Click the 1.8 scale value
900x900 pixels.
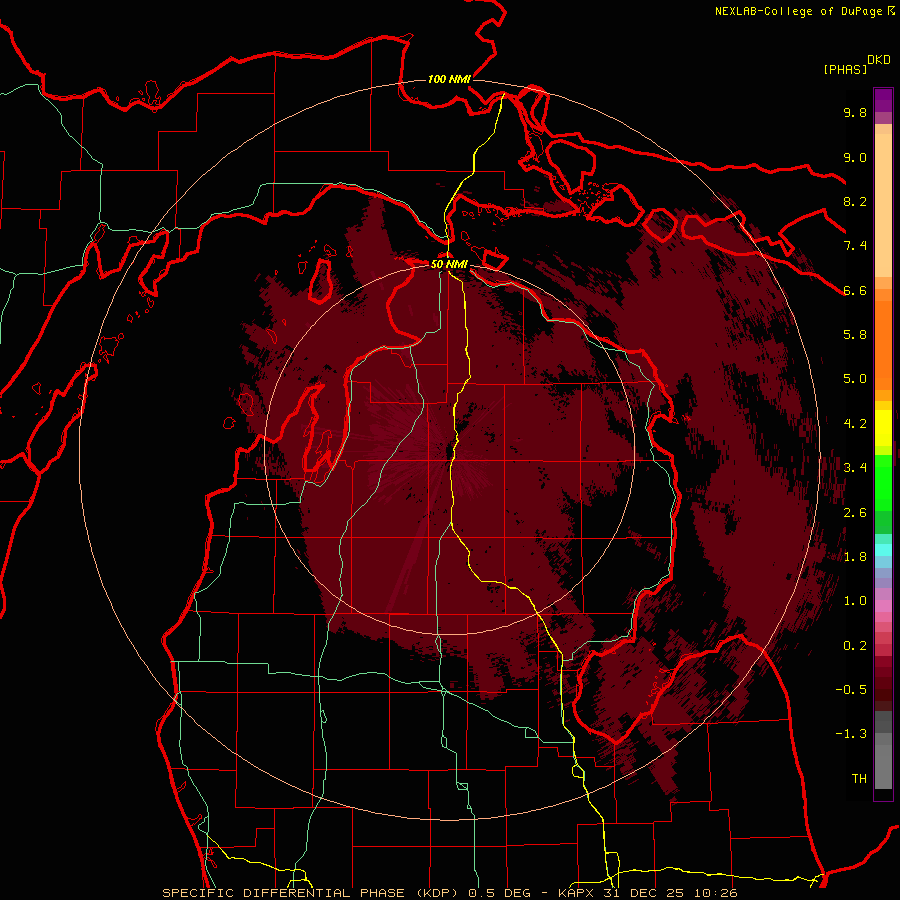point(855,557)
